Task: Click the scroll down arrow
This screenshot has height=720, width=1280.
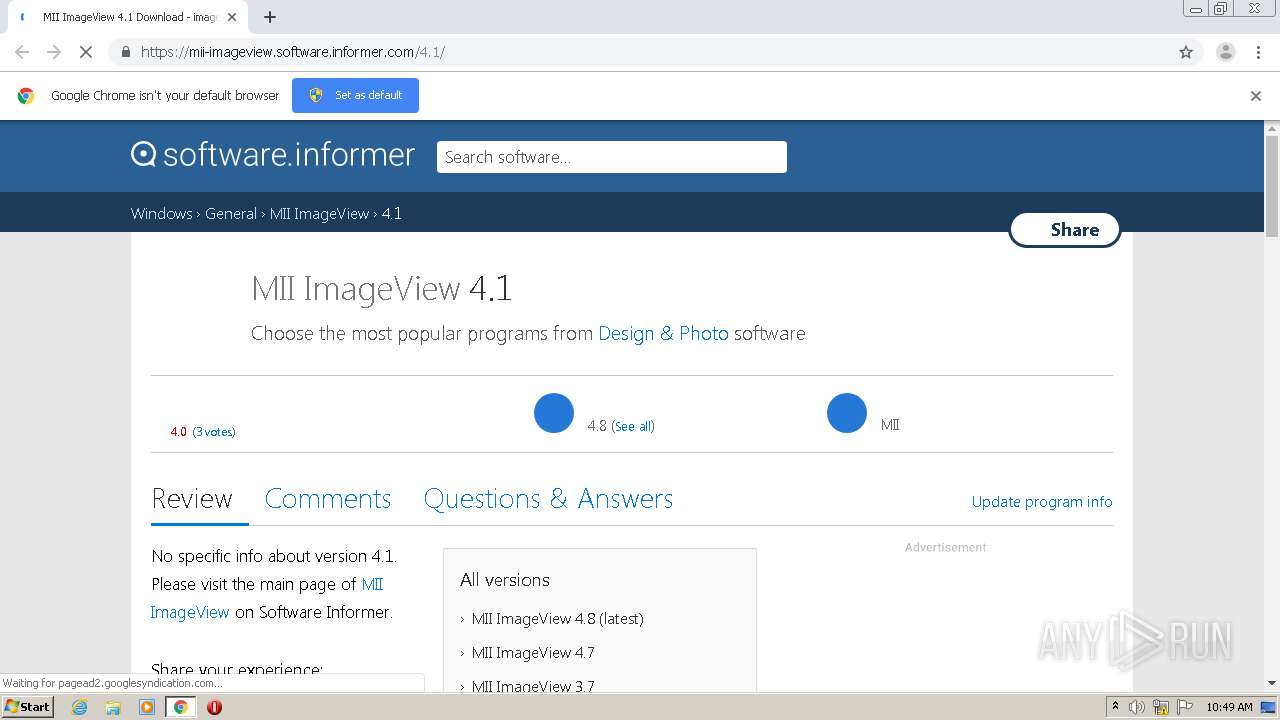Action: (x=1272, y=683)
